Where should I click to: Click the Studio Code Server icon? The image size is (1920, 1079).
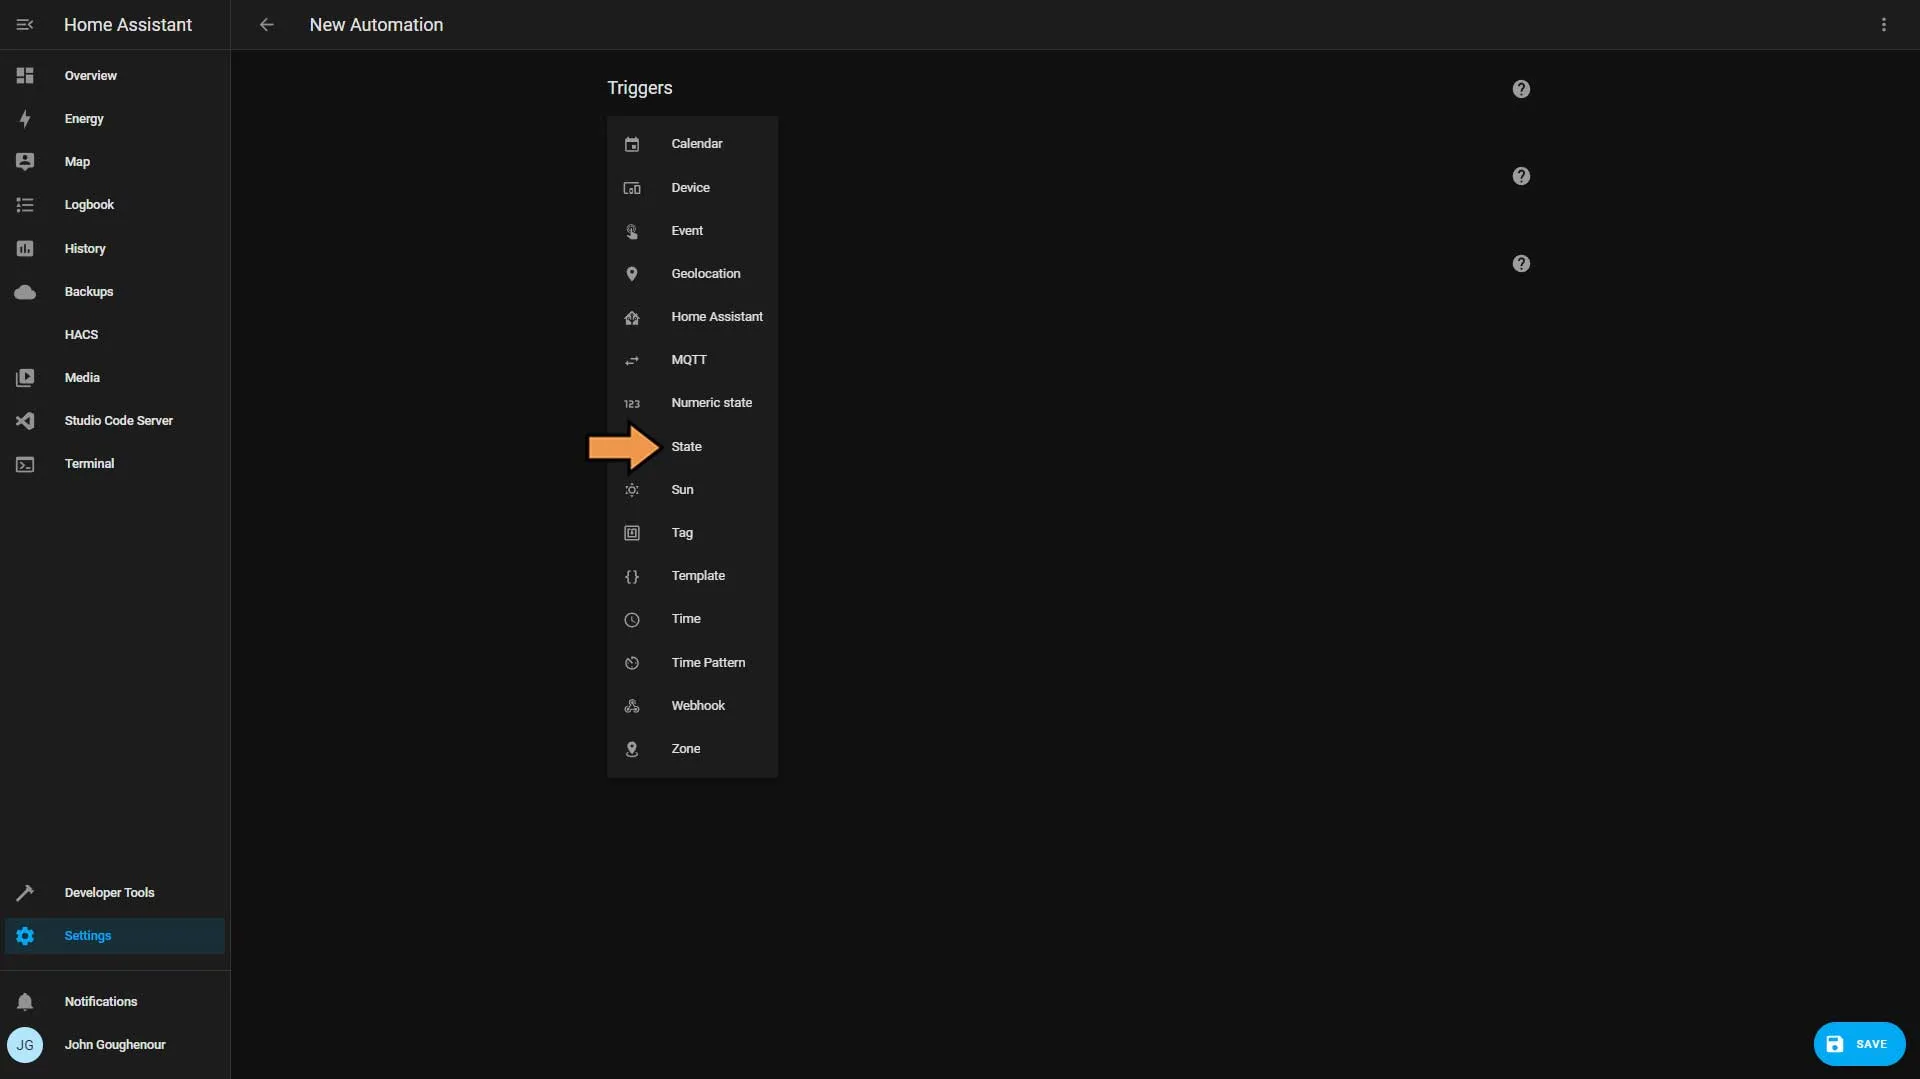[x=25, y=421]
